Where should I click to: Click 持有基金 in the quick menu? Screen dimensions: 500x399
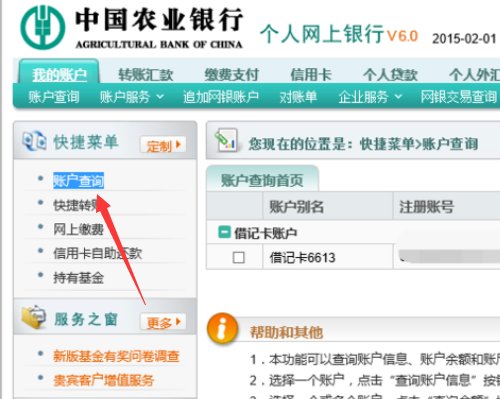[x=79, y=278]
